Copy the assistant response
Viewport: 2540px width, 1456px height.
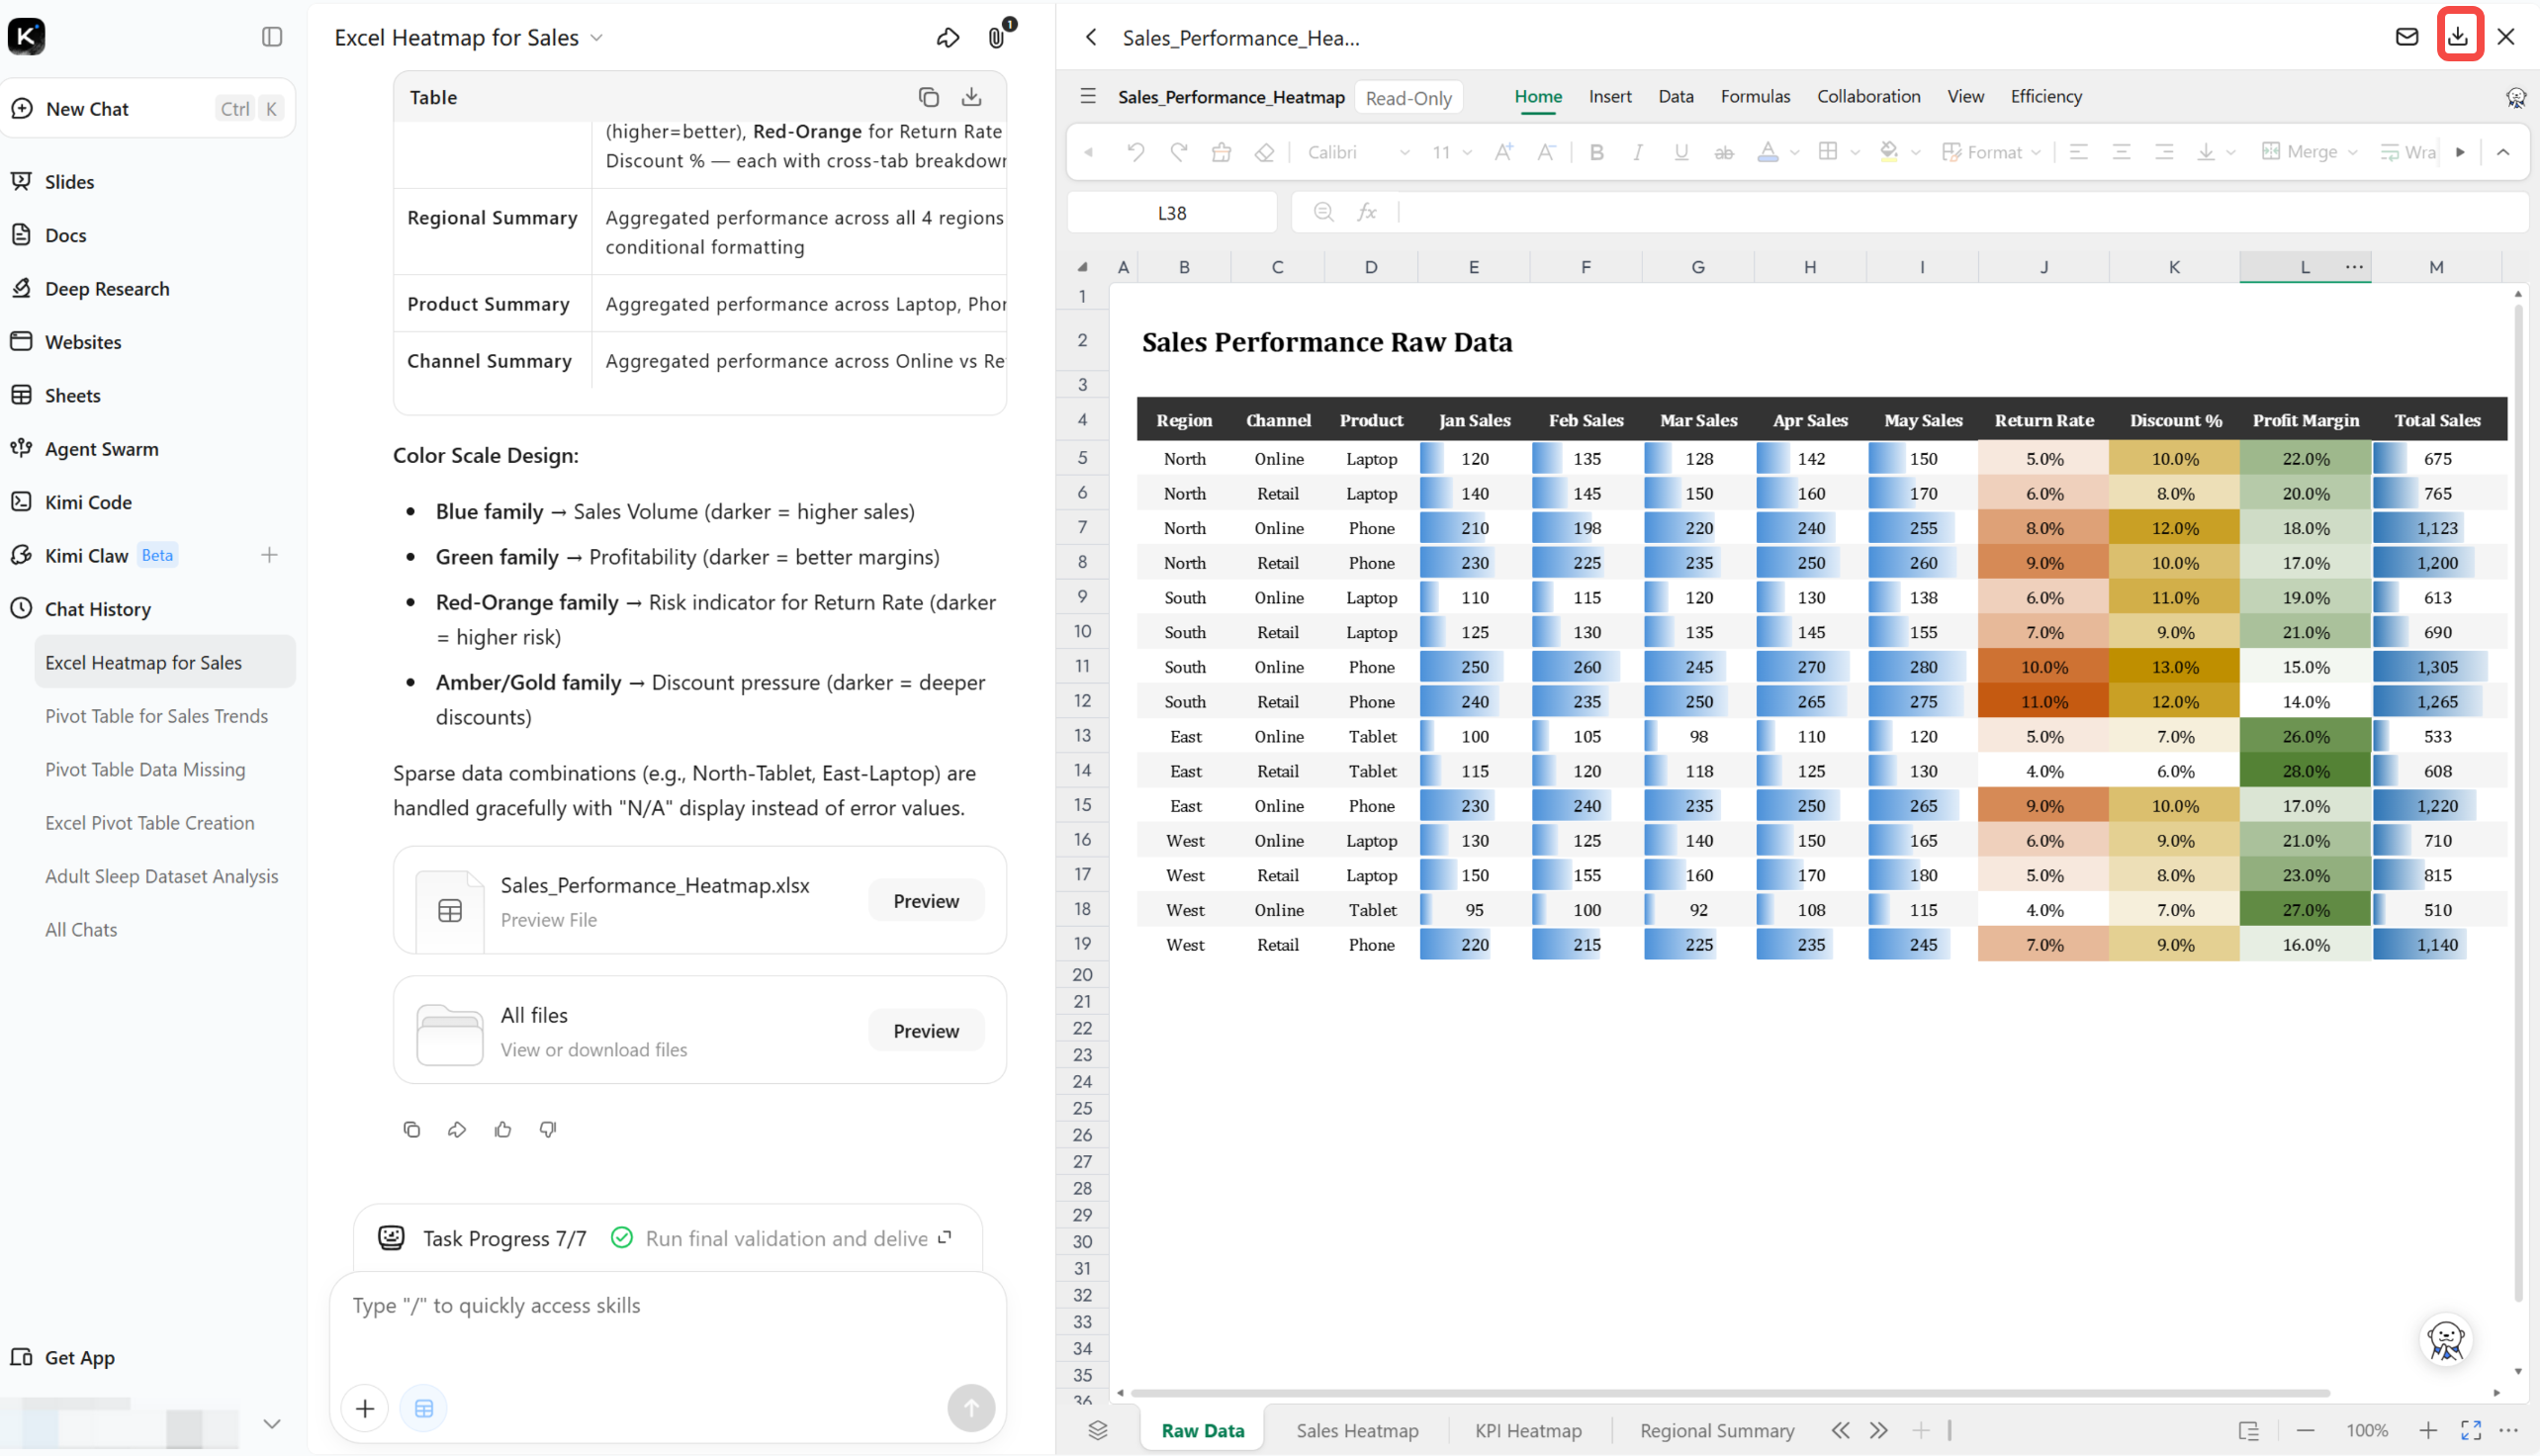point(411,1129)
